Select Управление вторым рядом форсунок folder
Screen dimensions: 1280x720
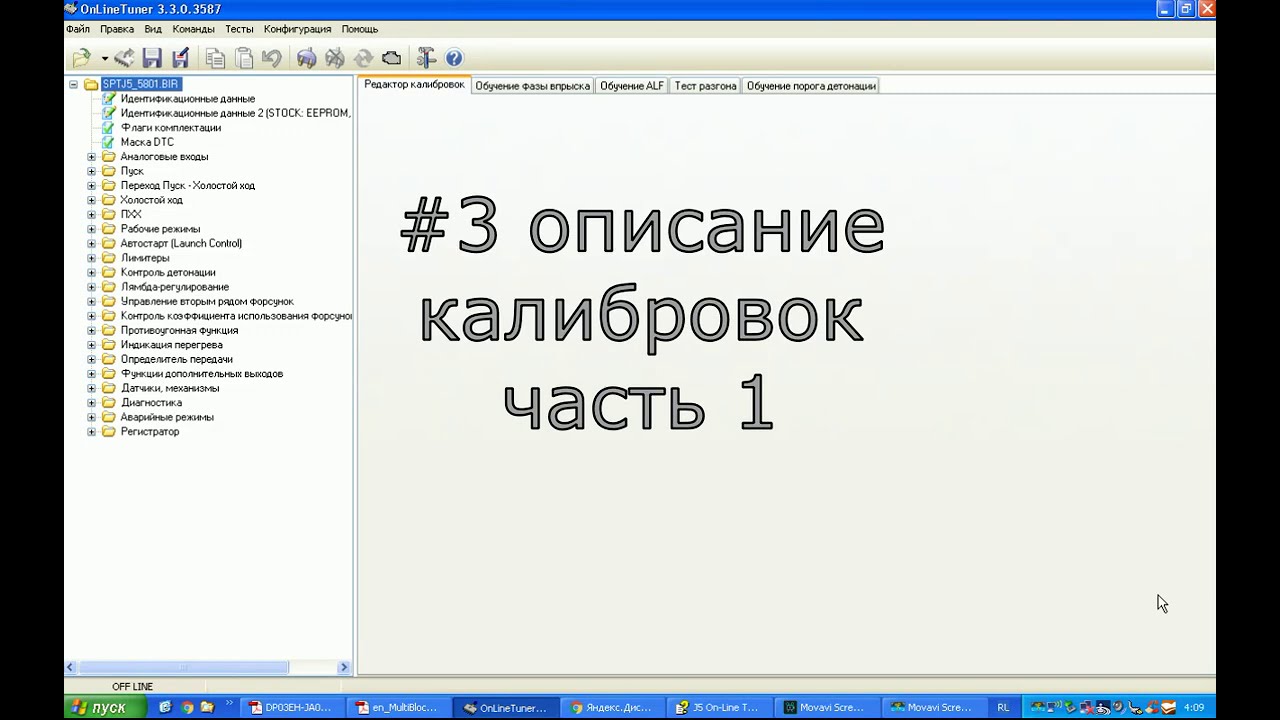[x=207, y=301]
